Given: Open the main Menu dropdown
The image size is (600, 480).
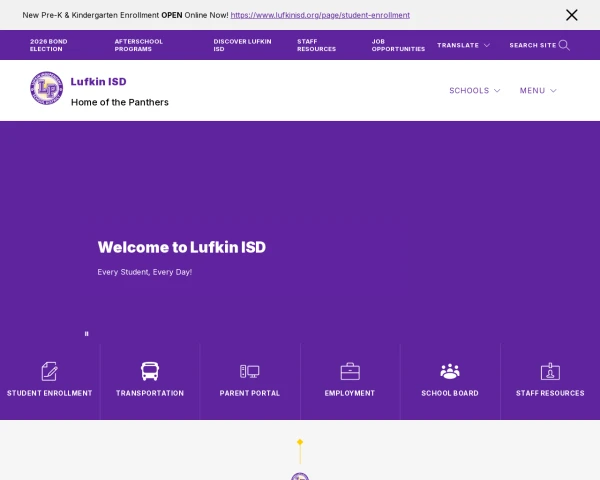Looking at the screenshot, I should tap(538, 91).
